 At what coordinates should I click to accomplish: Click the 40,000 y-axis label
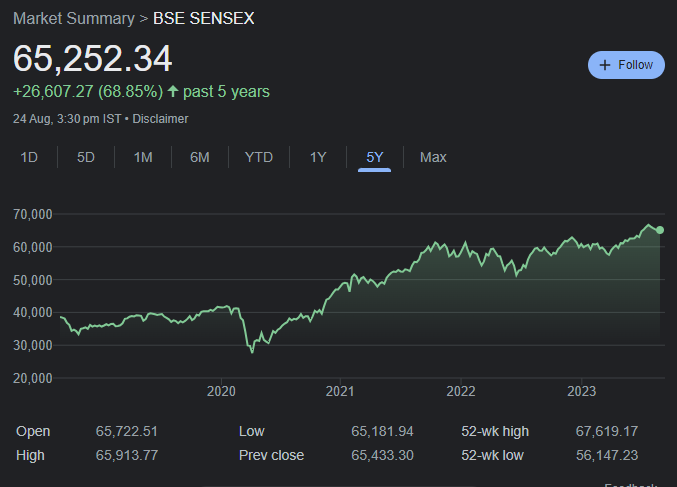pyautogui.click(x=33, y=312)
